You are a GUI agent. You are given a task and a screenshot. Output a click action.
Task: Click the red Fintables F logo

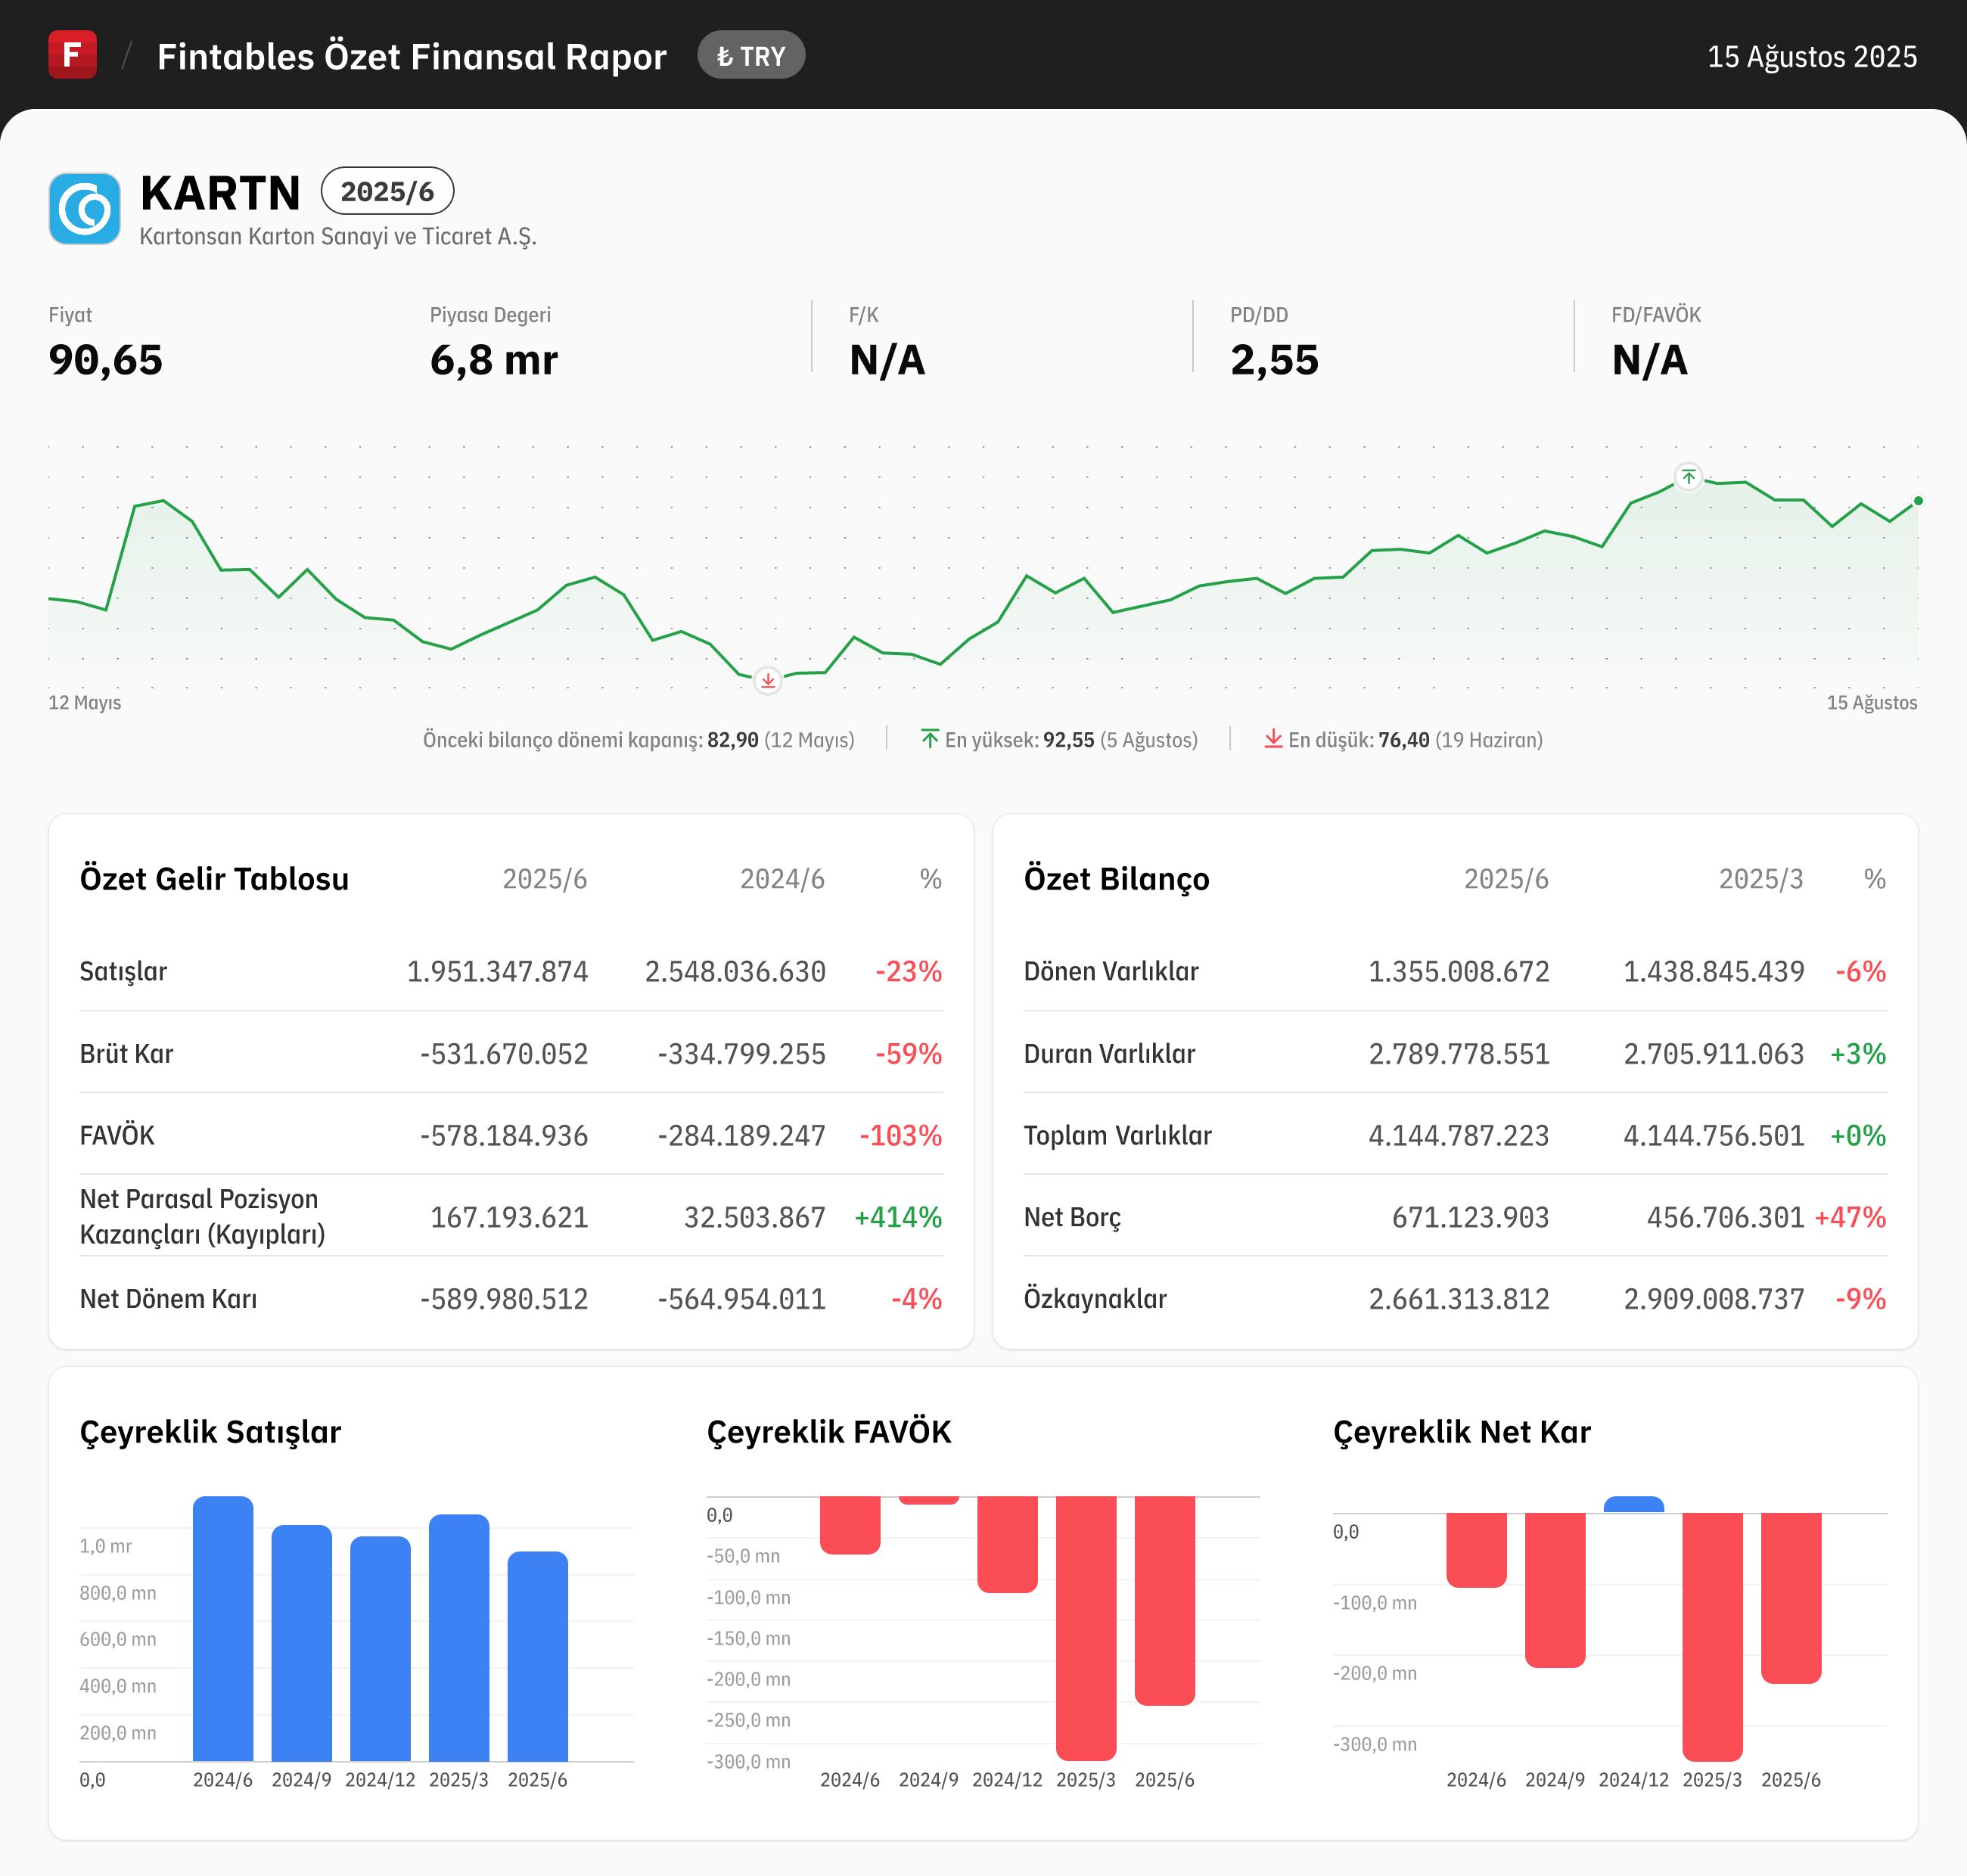[x=72, y=54]
